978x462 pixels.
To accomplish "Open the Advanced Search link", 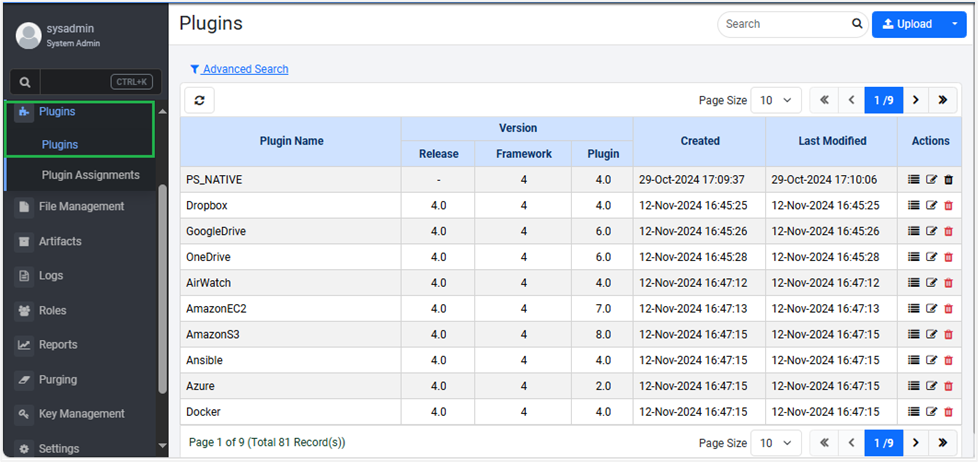I will coord(240,69).
